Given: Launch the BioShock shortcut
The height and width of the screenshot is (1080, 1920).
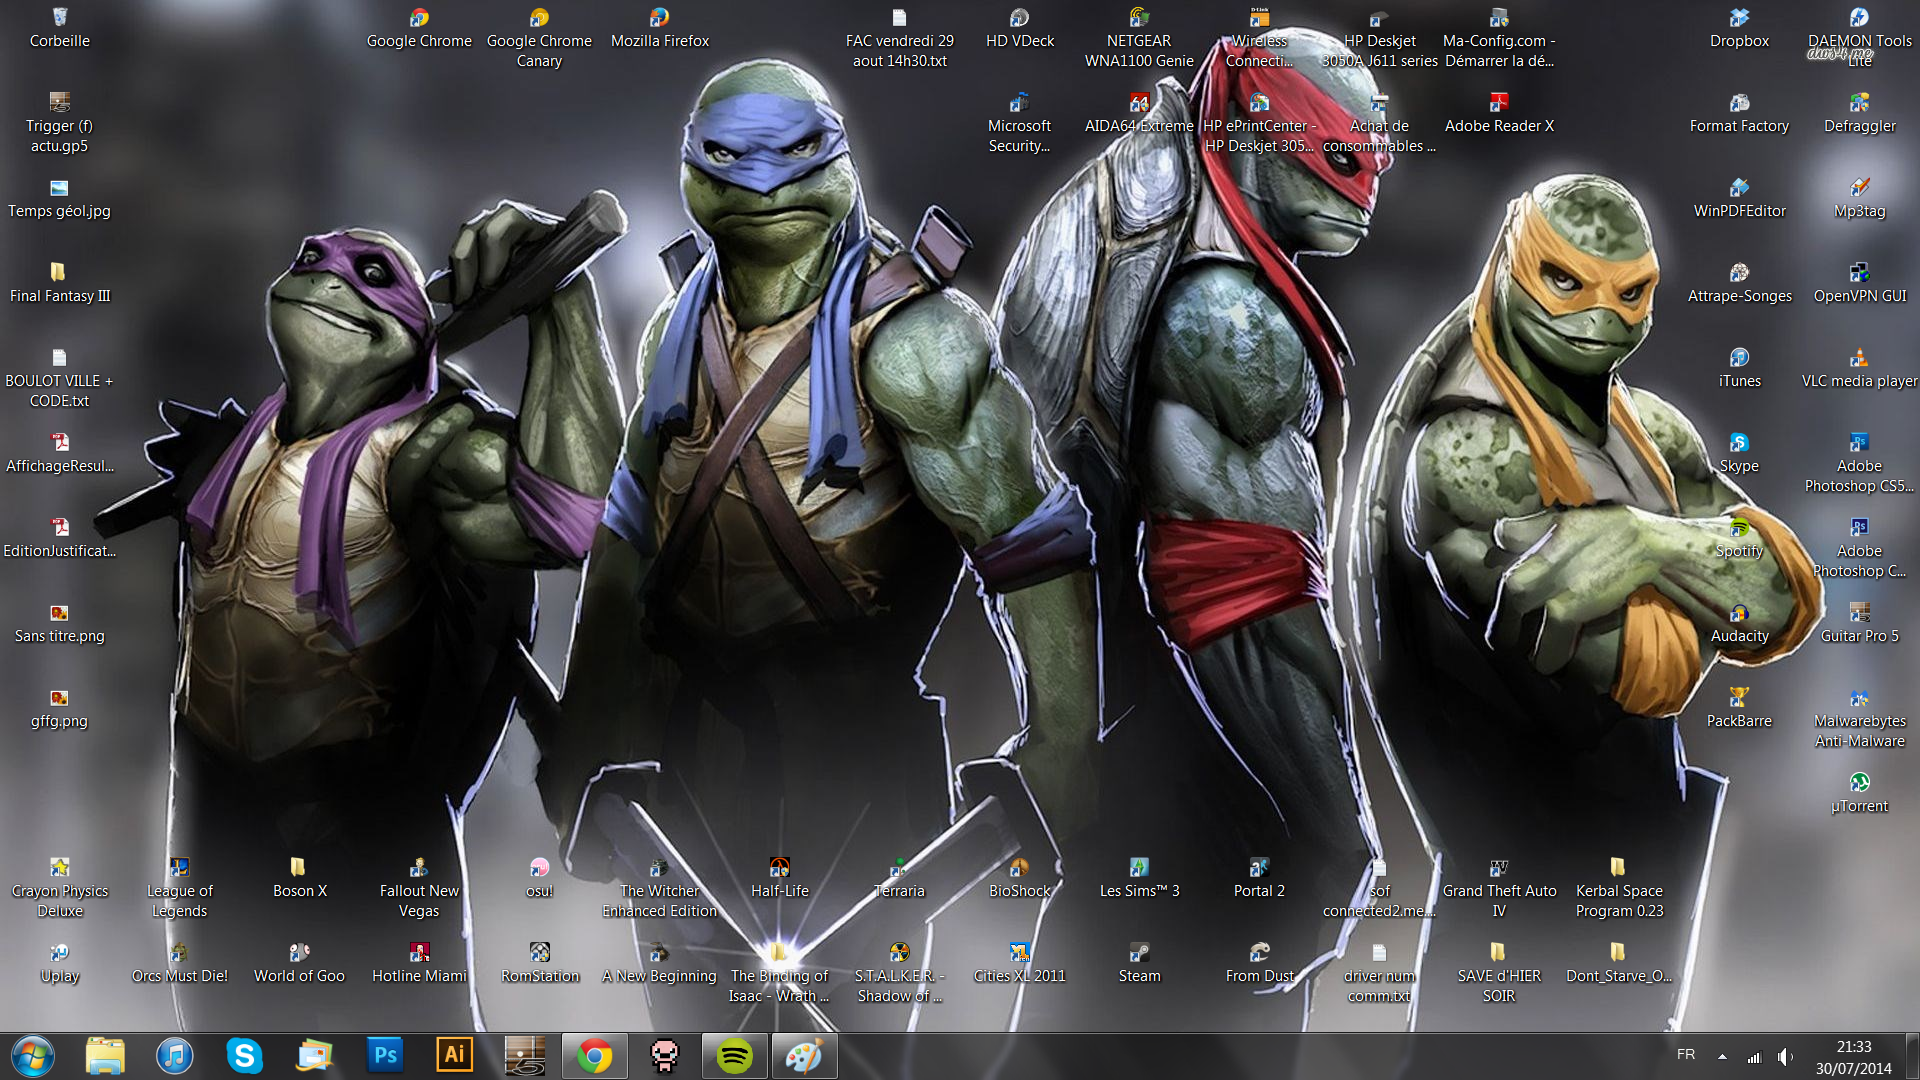Looking at the screenshot, I should (1019, 878).
